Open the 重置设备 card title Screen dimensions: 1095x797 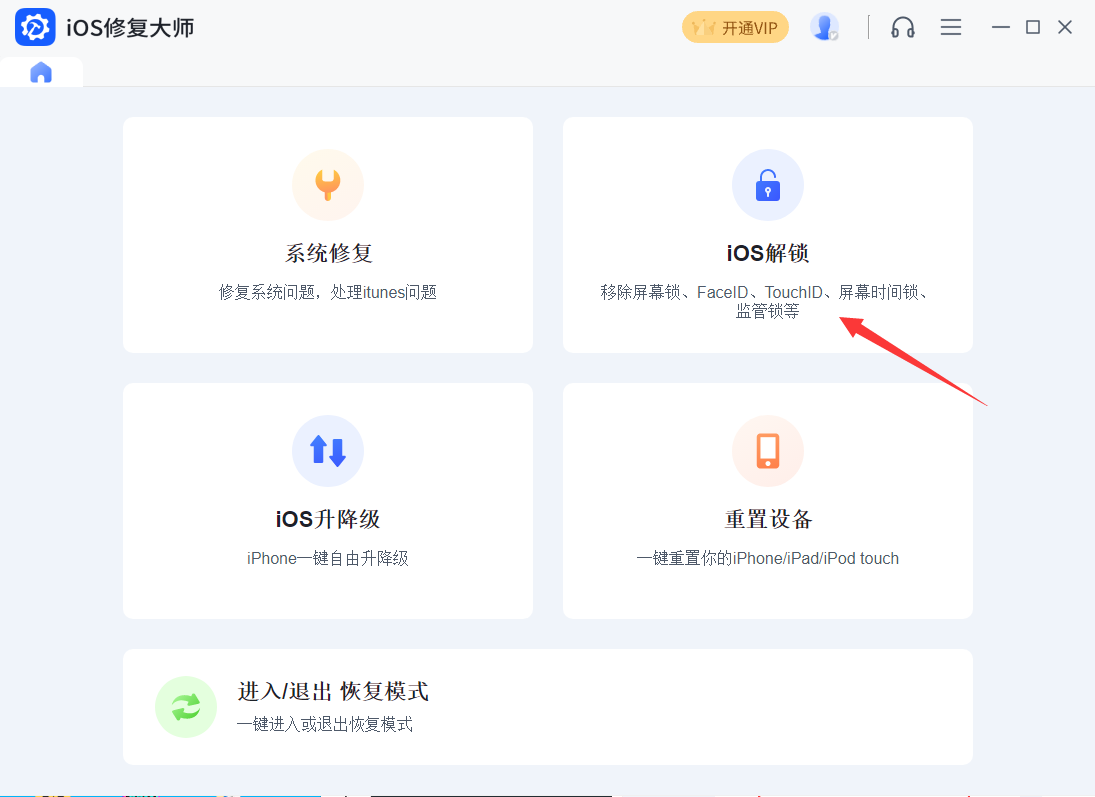click(768, 519)
